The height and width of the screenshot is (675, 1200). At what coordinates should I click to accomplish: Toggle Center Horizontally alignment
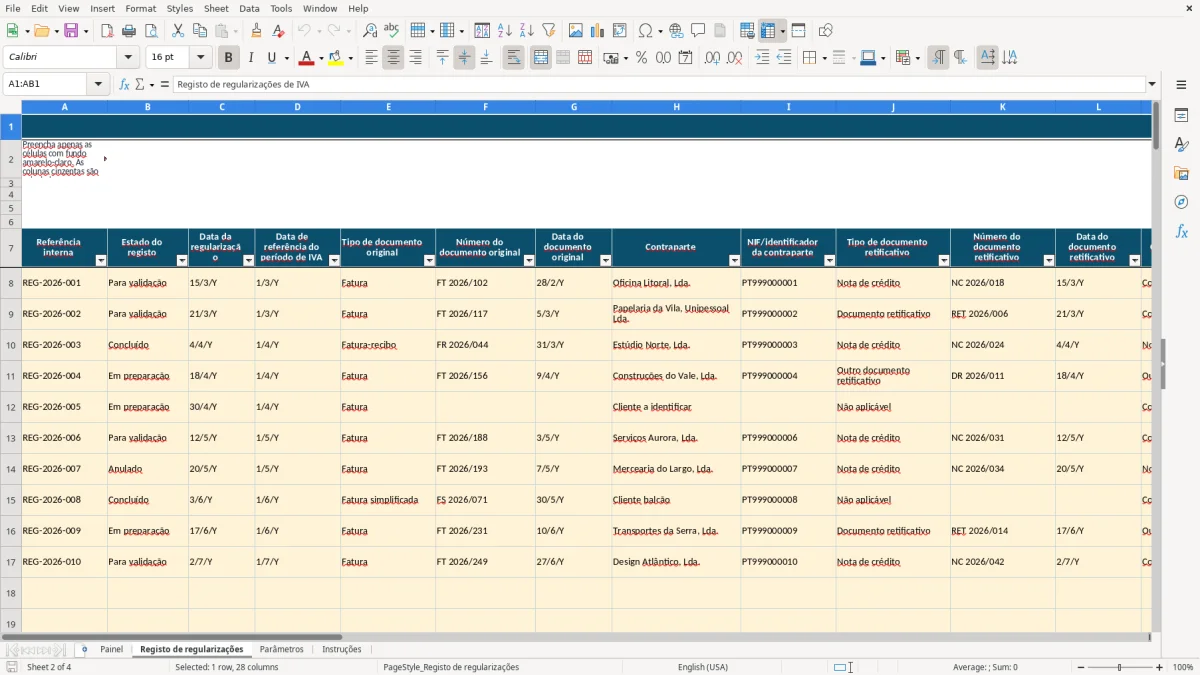coord(393,58)
